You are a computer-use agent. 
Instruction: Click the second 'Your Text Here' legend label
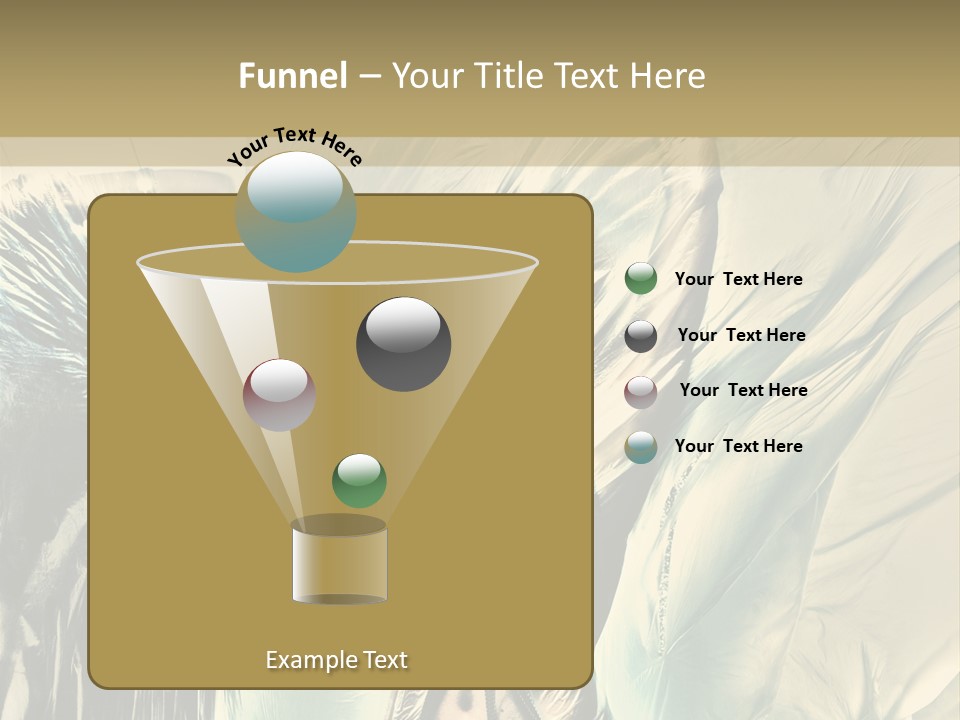pyautogui.click(x=742, y=335)
